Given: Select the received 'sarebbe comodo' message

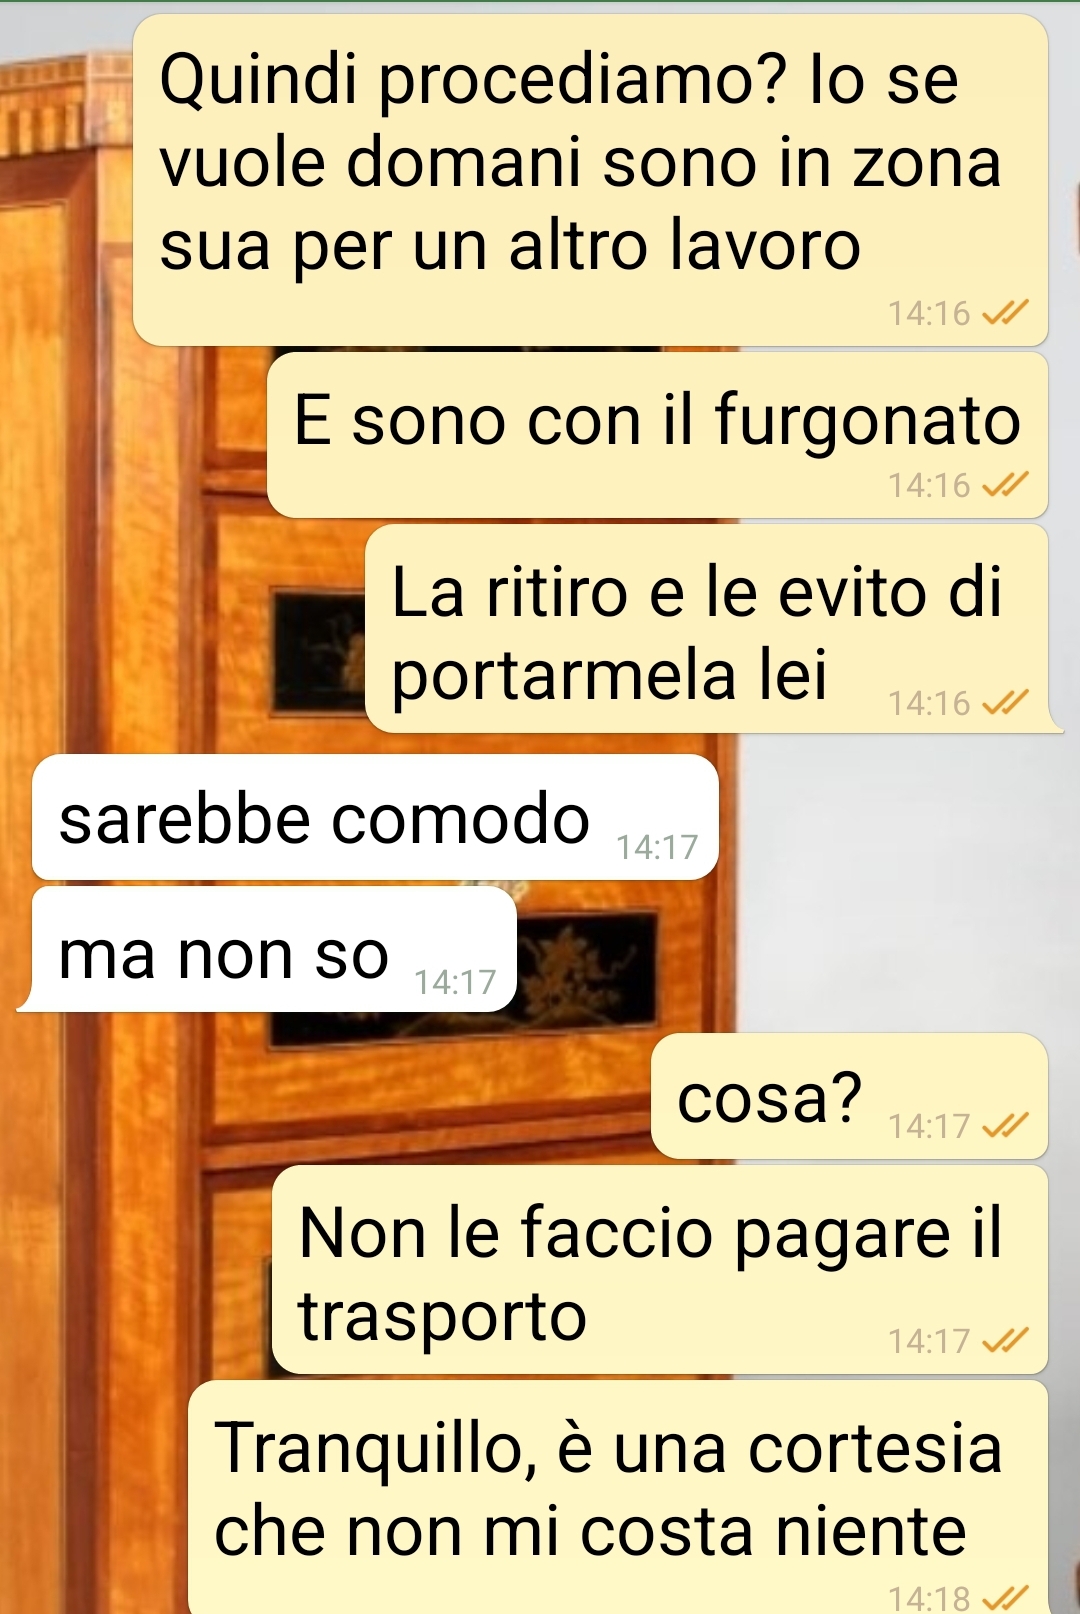Looking at the screenshot, I should click(x=375, y=817).
